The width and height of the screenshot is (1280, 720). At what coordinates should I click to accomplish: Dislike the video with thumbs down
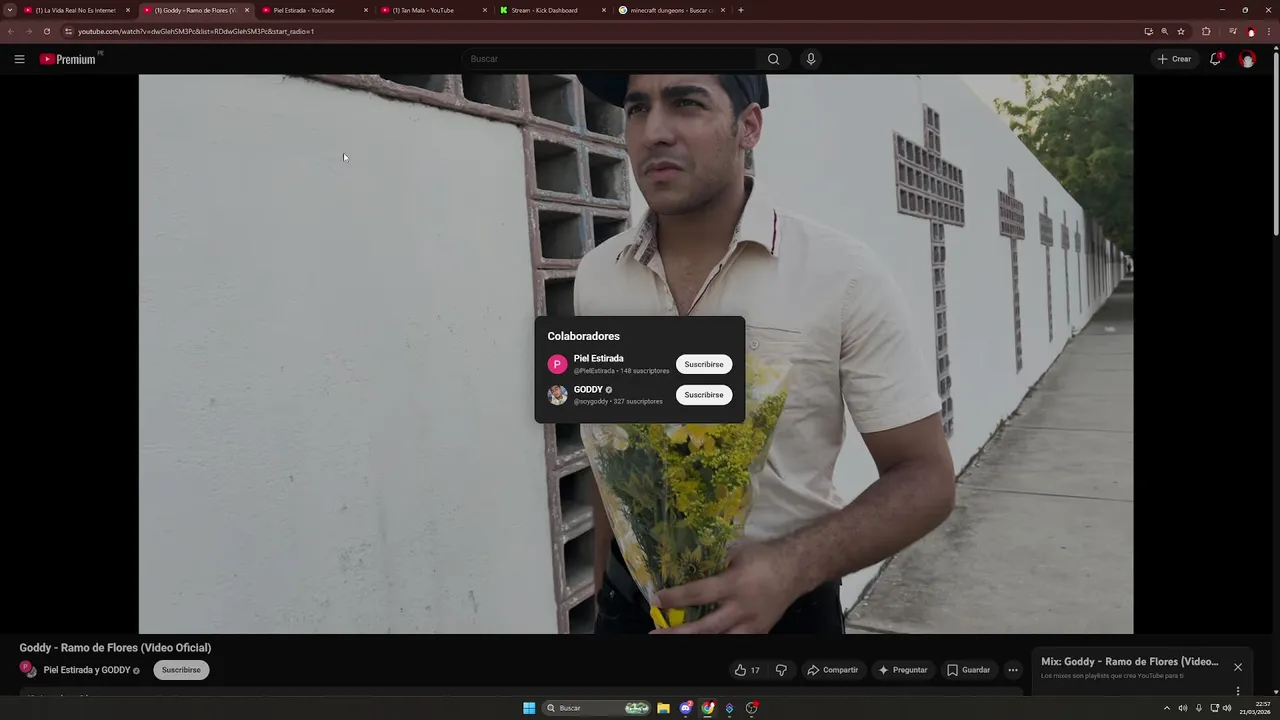(782, 670)
